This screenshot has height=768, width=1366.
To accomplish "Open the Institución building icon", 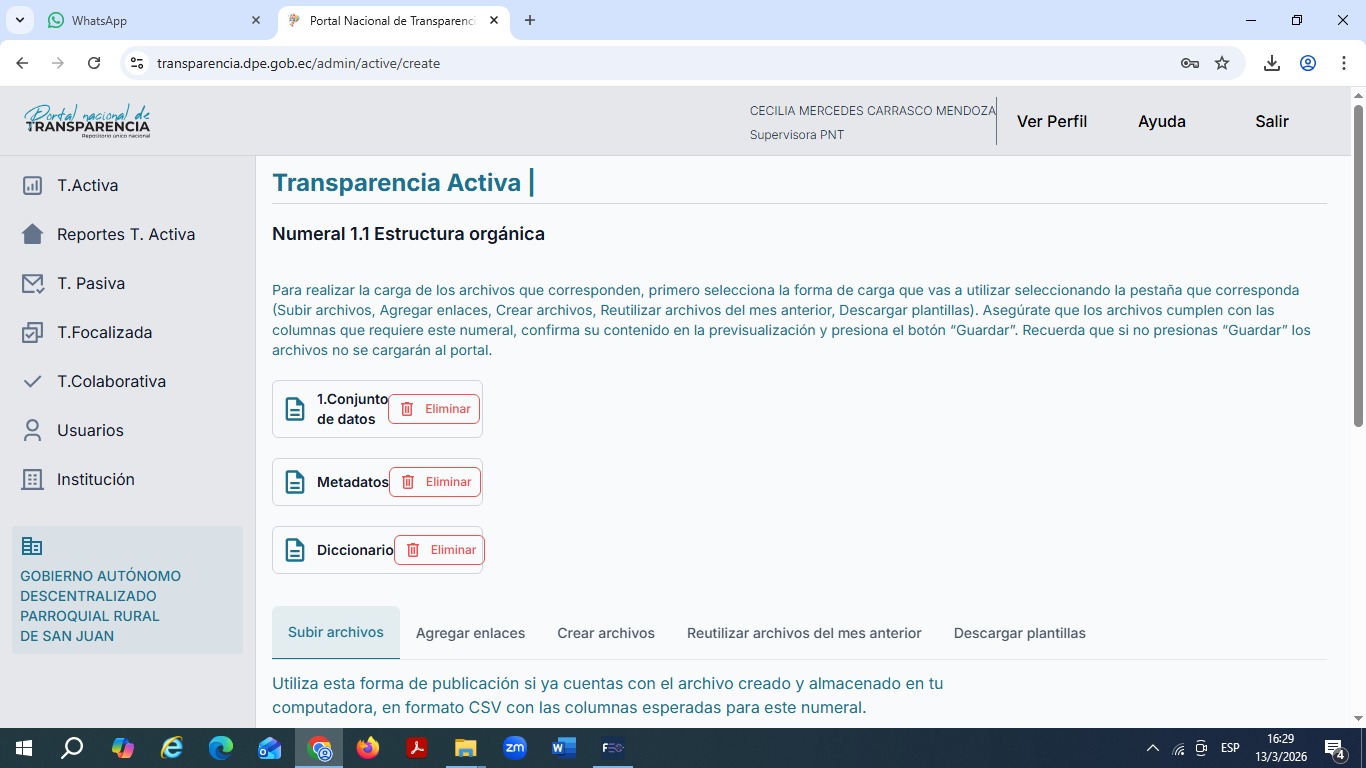I will [33, 479].
